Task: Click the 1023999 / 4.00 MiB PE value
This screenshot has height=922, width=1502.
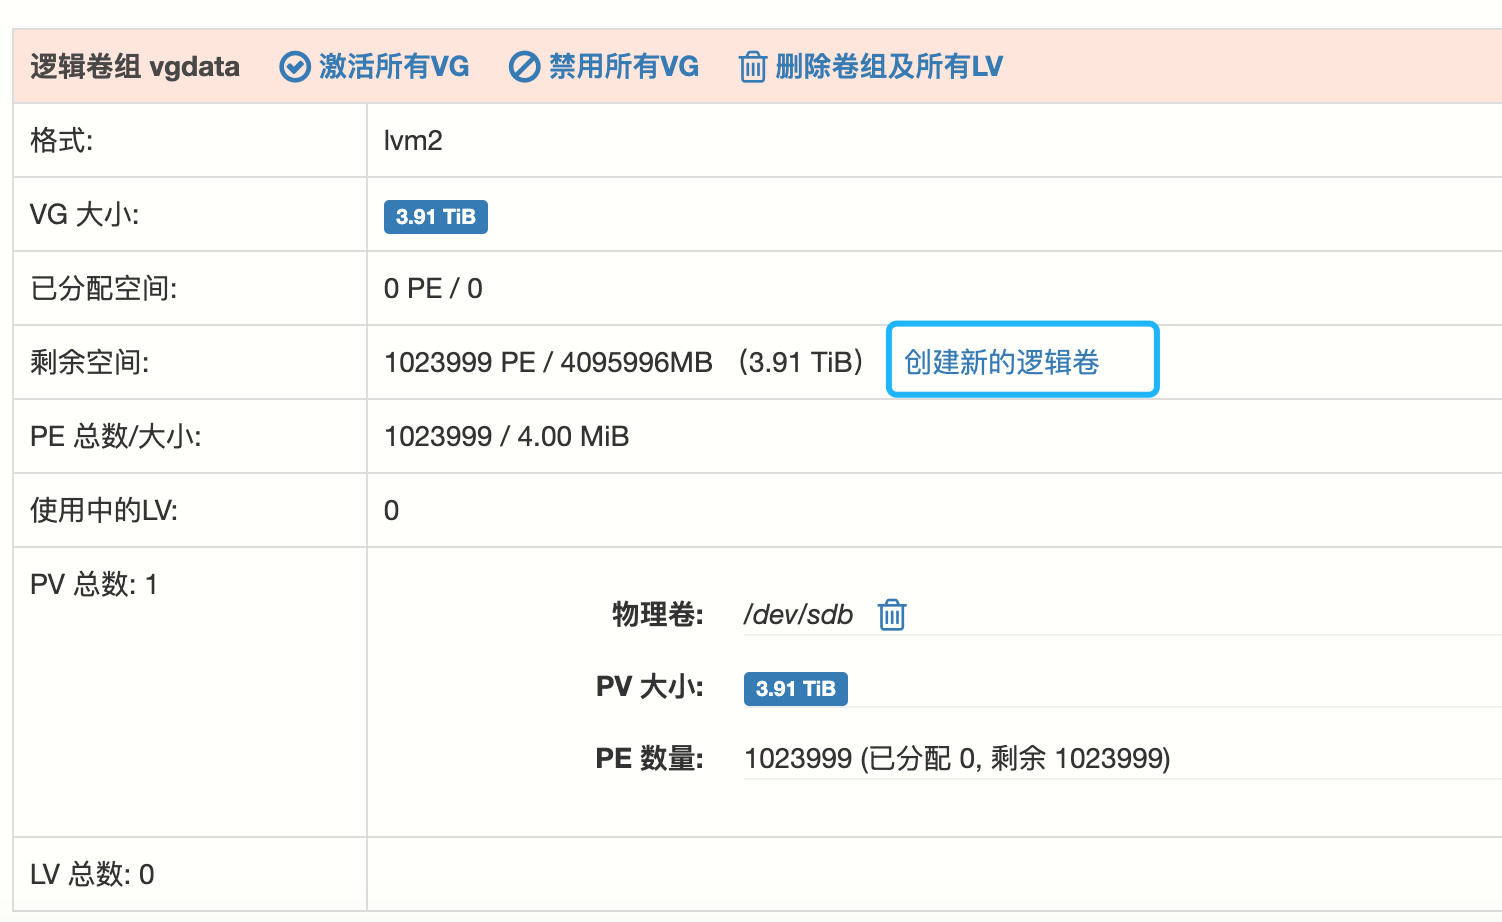Action: (506, 437)
